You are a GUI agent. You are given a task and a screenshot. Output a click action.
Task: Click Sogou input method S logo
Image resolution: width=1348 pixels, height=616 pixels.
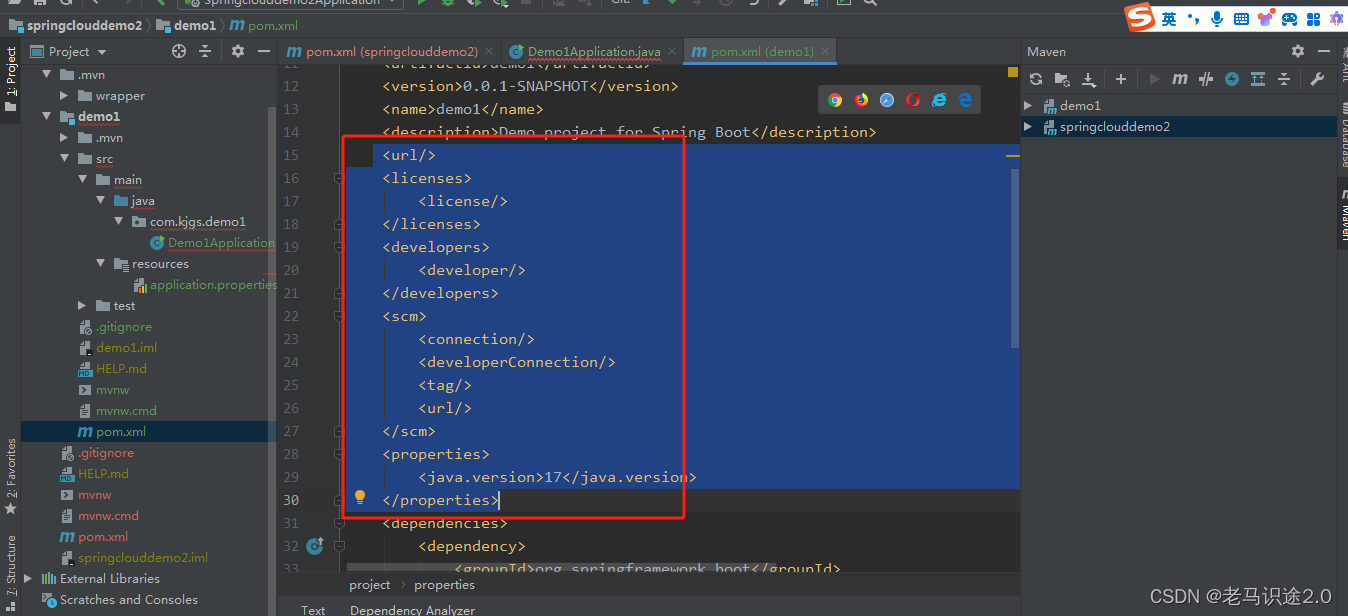pyautogui.click(x=1139, y=18)
